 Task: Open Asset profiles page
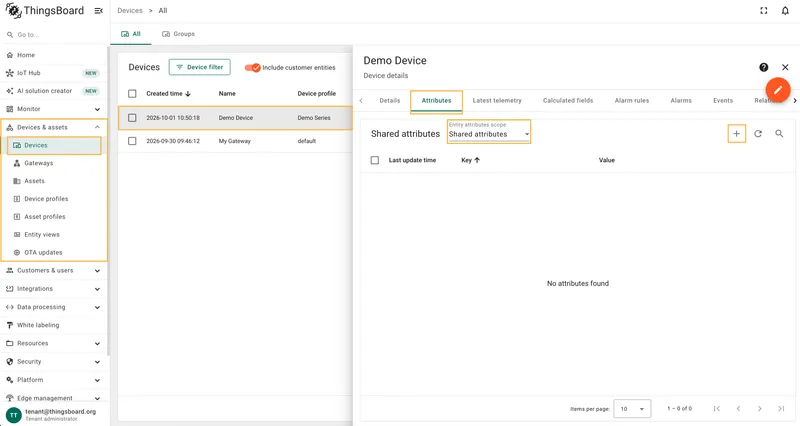pyautogui.click(x=55, y=217)
